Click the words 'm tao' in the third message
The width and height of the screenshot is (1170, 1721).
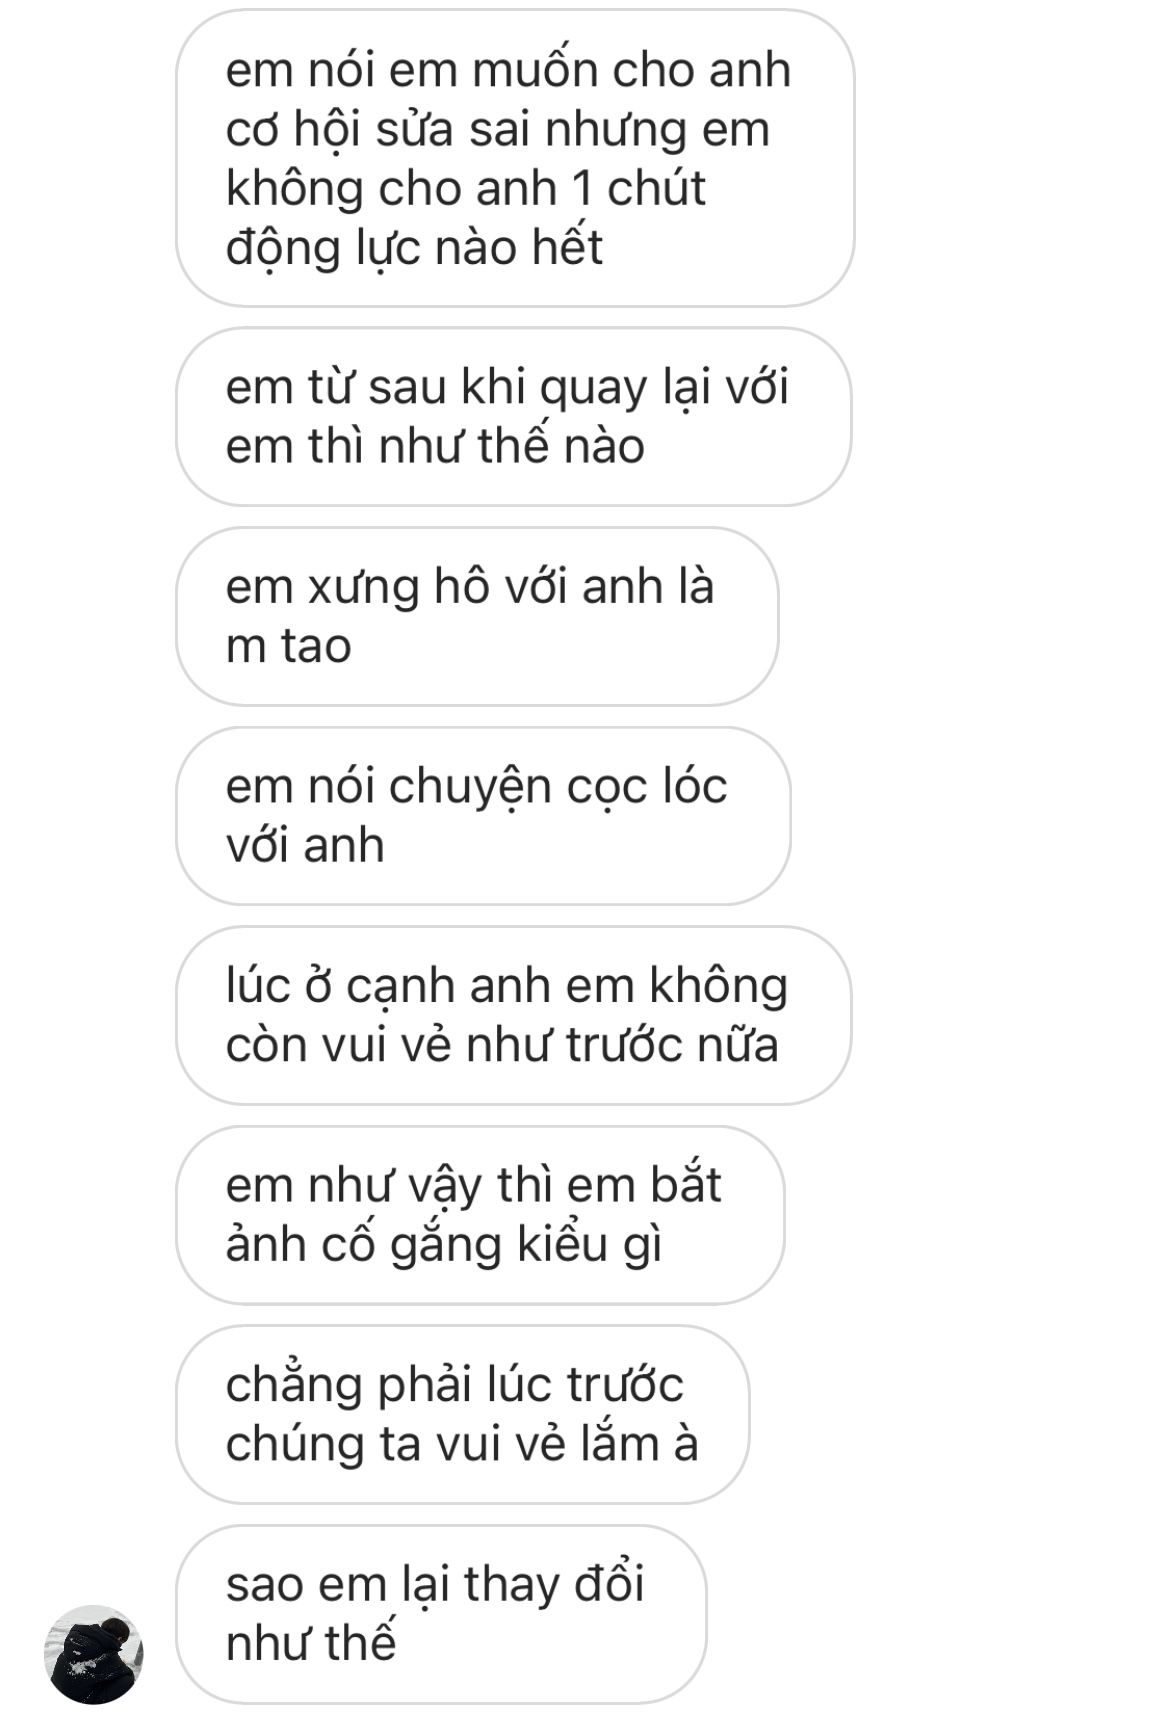[289, 646]
